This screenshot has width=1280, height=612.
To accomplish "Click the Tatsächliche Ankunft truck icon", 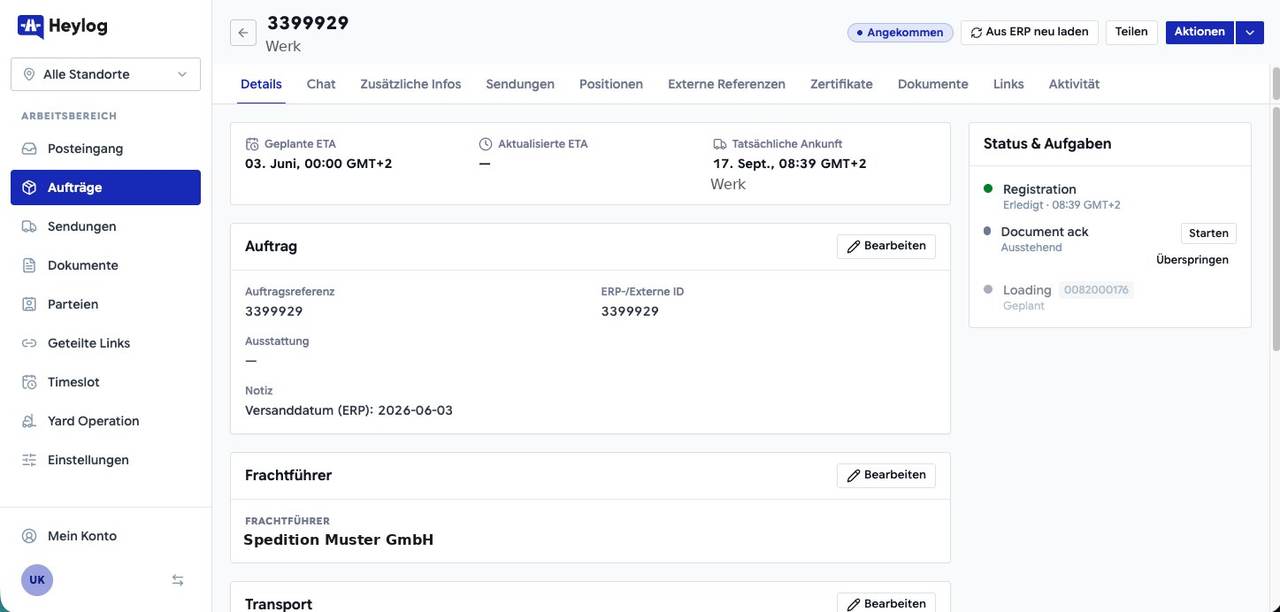I will click(x=720, y=144).
